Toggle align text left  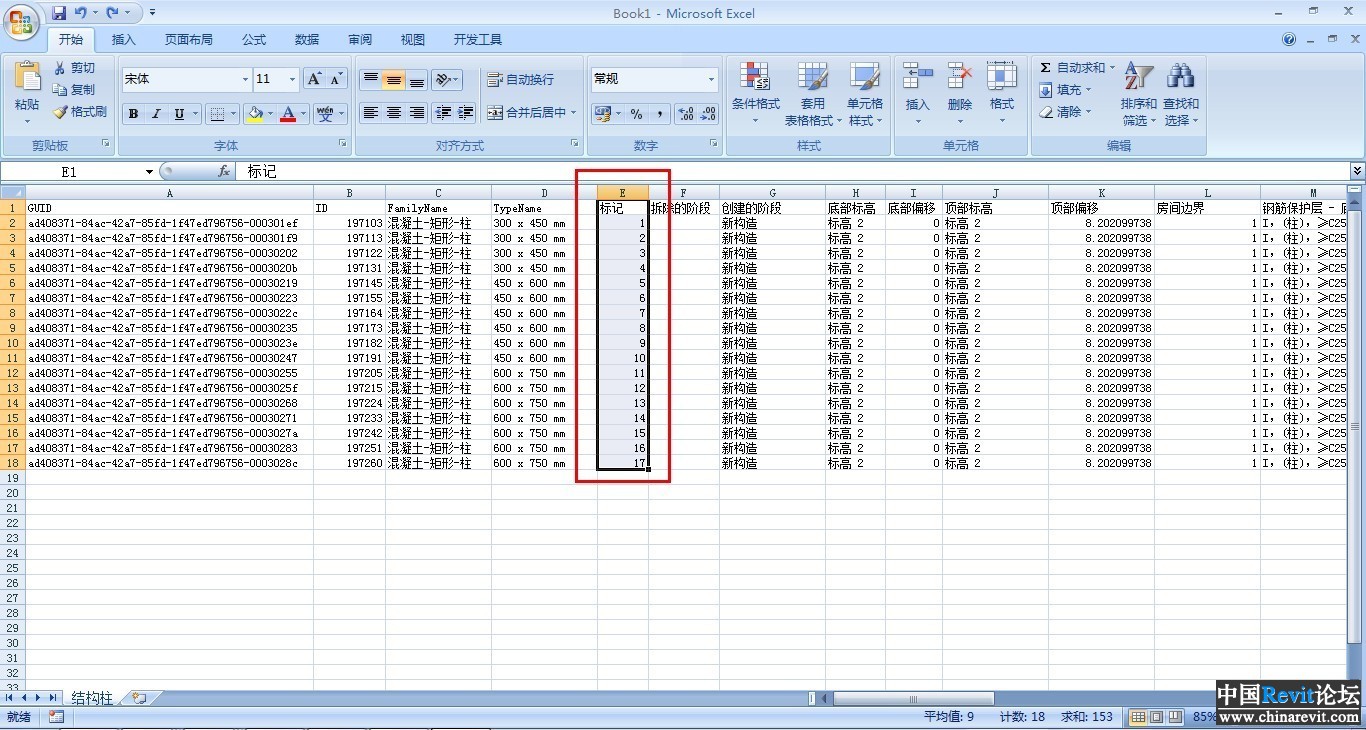click(x=371, y=113)
